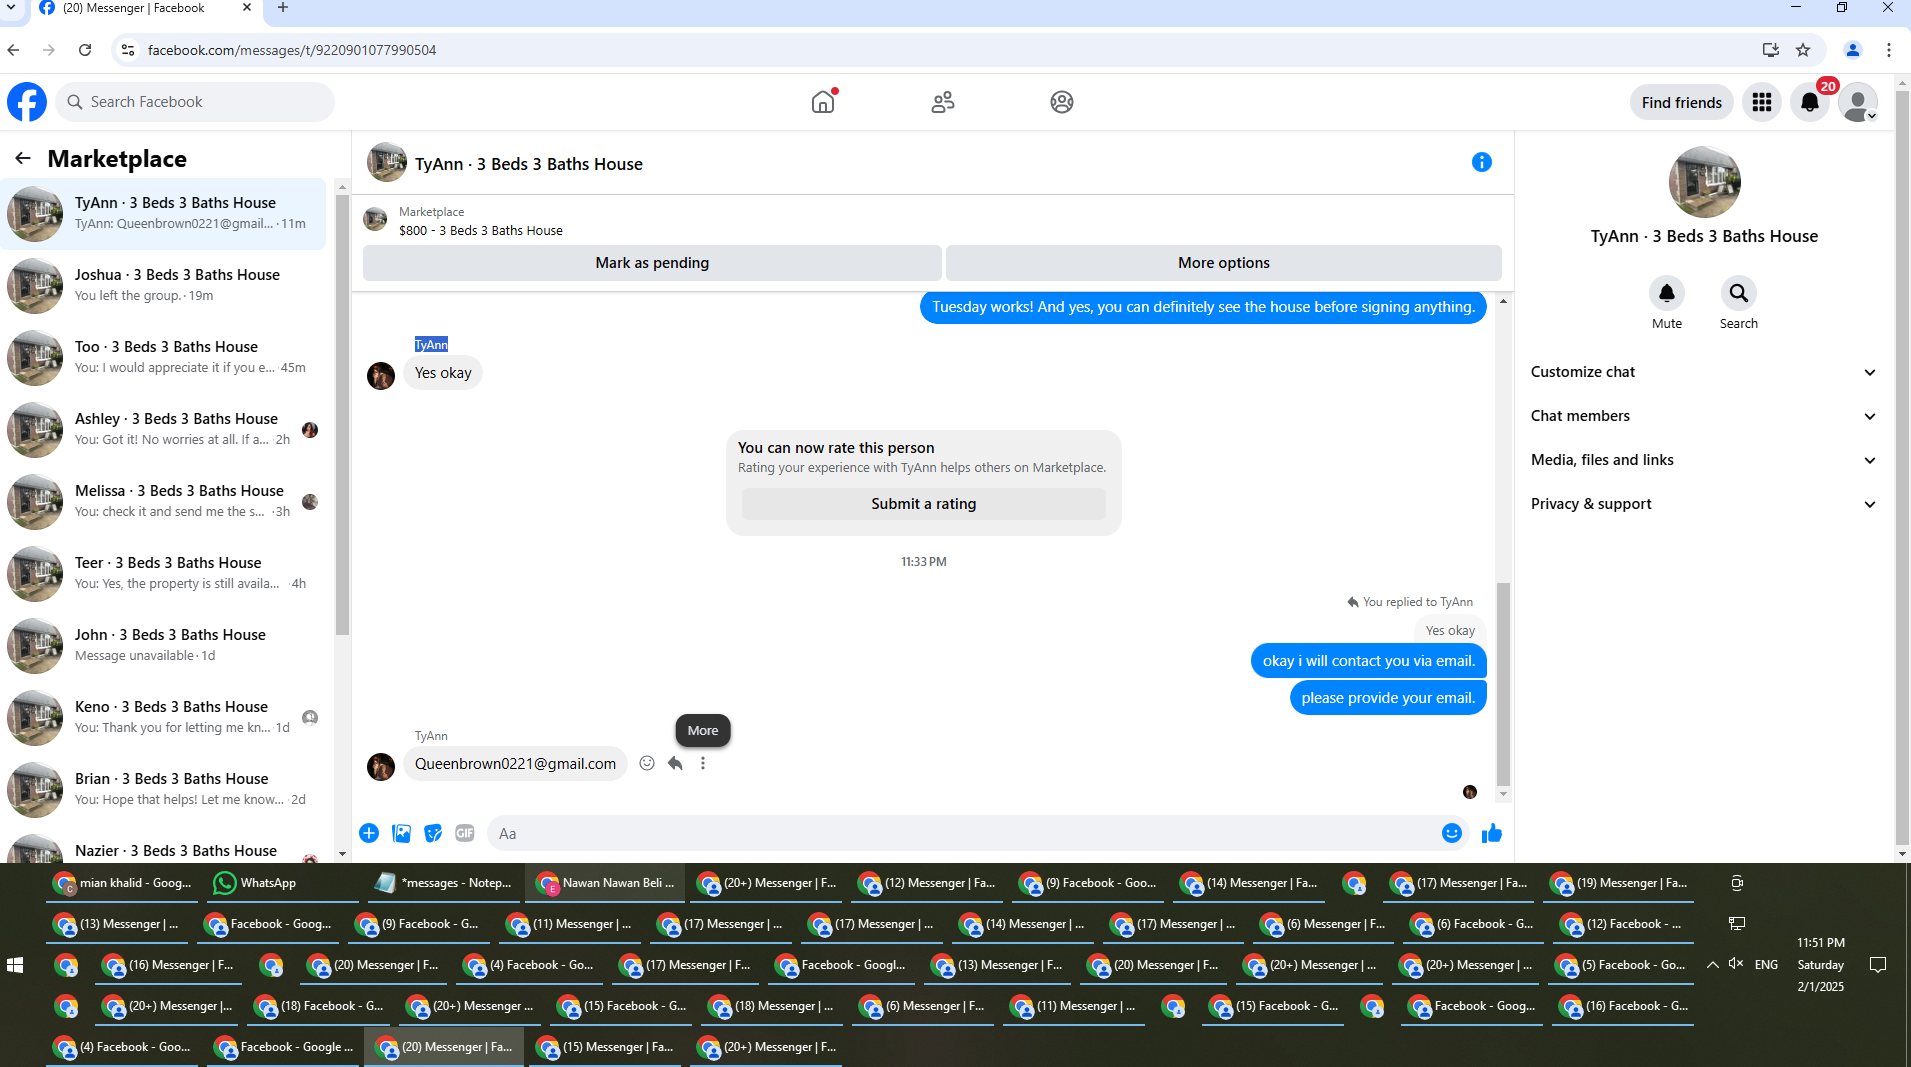This screenshot has width=1911, height=1067.
Task: Open new browser tab
Action: point(283,8)
